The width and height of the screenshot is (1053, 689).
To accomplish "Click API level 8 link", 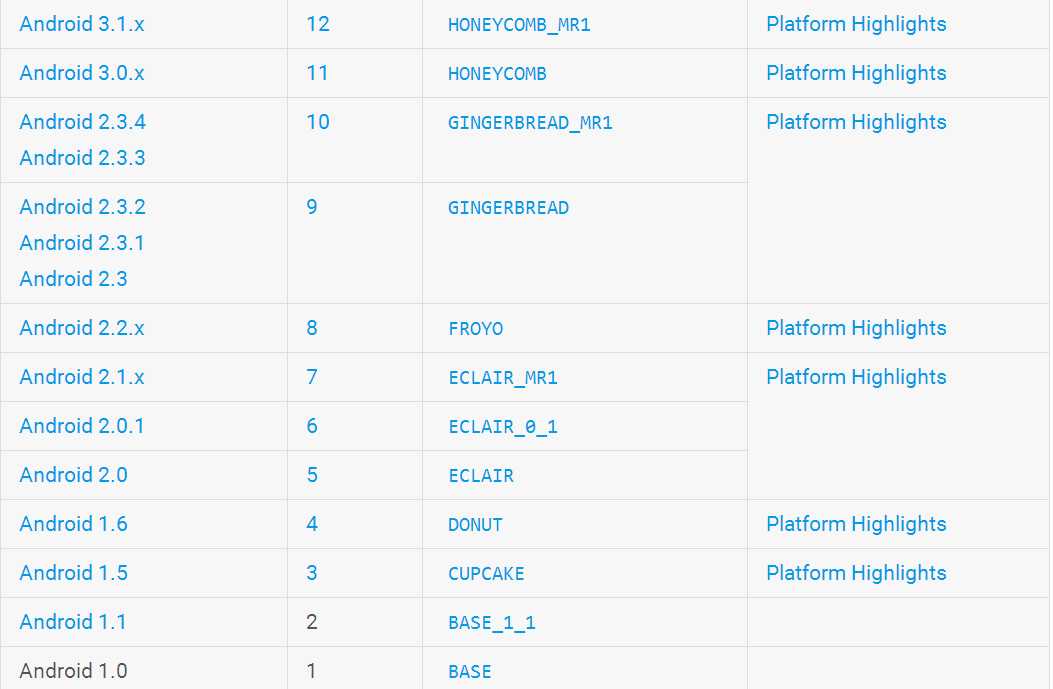I will point(312,328).
